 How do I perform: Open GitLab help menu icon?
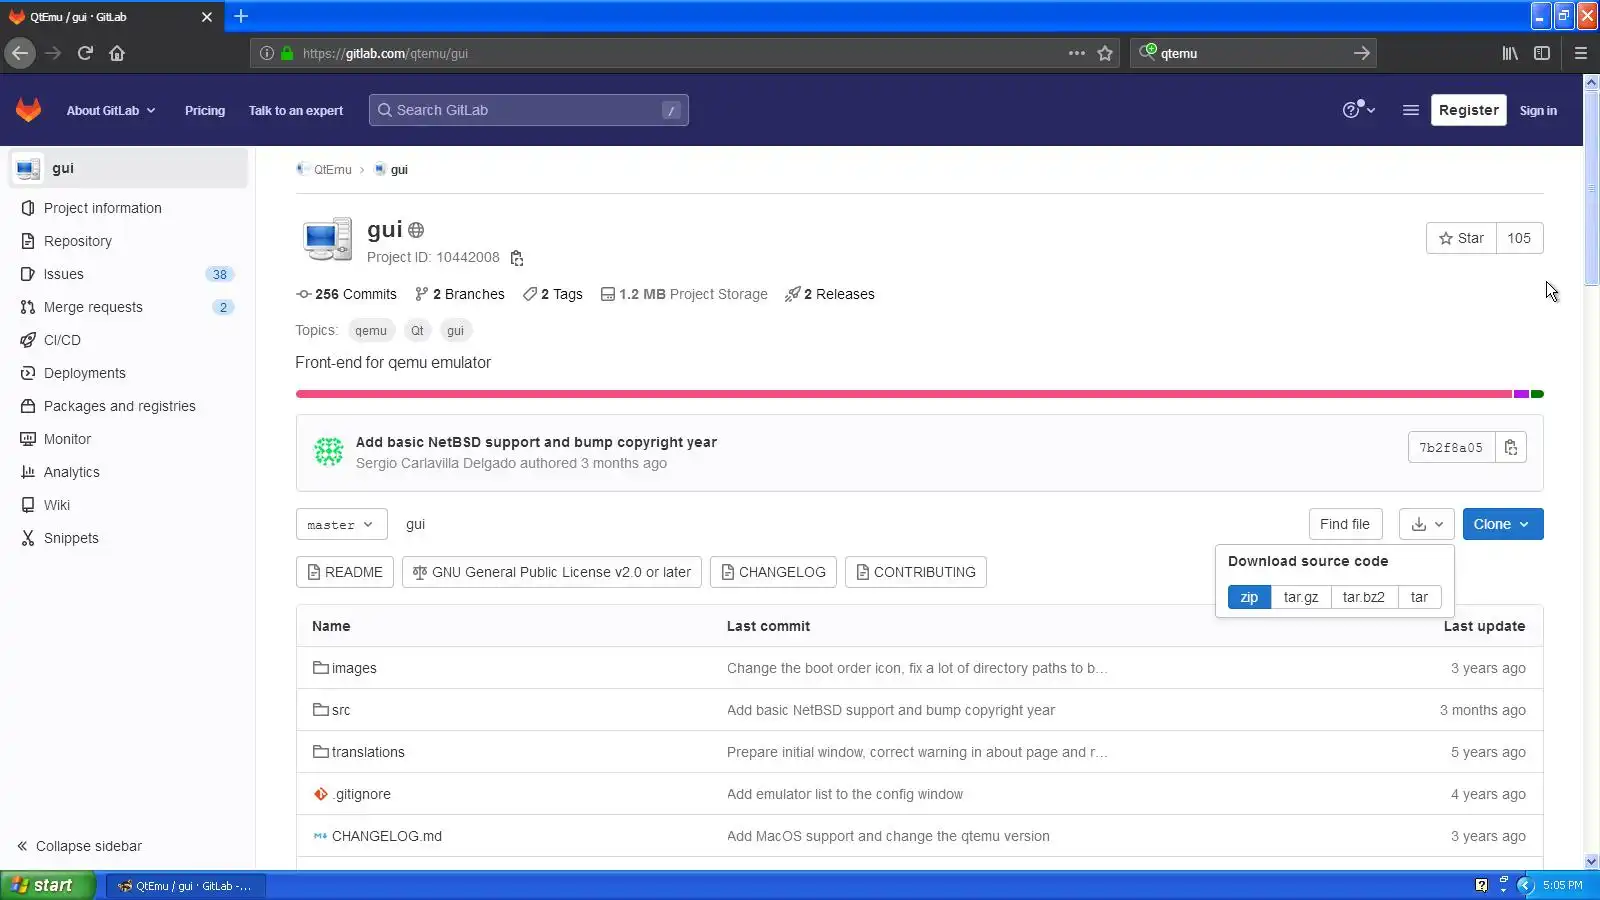(x=1358, y=110)
